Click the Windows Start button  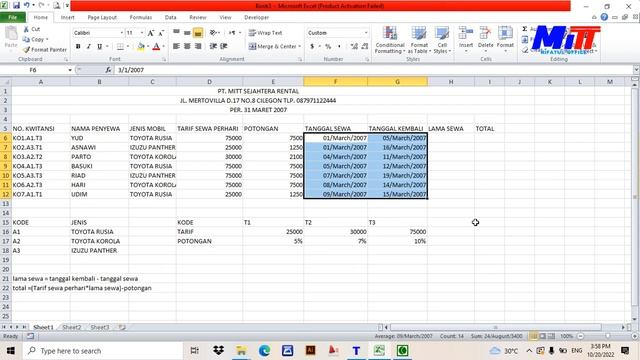pos(11,351)
